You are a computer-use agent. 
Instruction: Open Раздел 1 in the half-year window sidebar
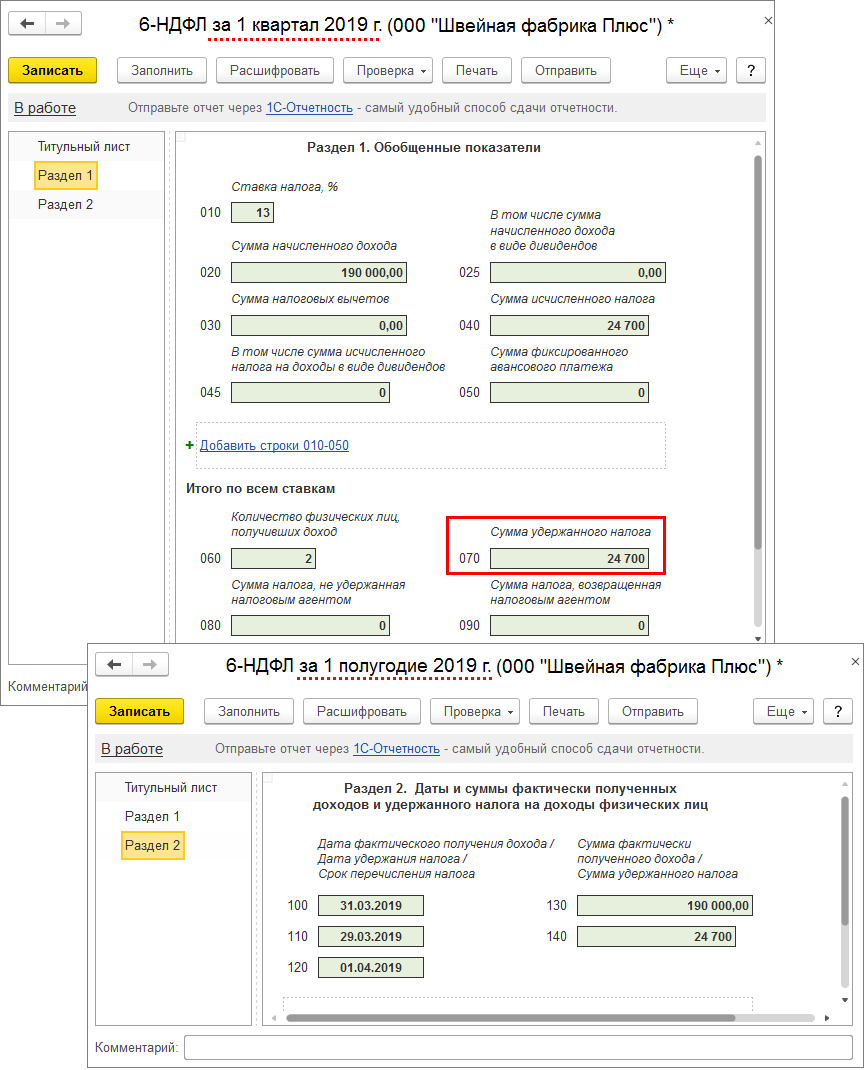pyautogui.click(x=152, y=816)
